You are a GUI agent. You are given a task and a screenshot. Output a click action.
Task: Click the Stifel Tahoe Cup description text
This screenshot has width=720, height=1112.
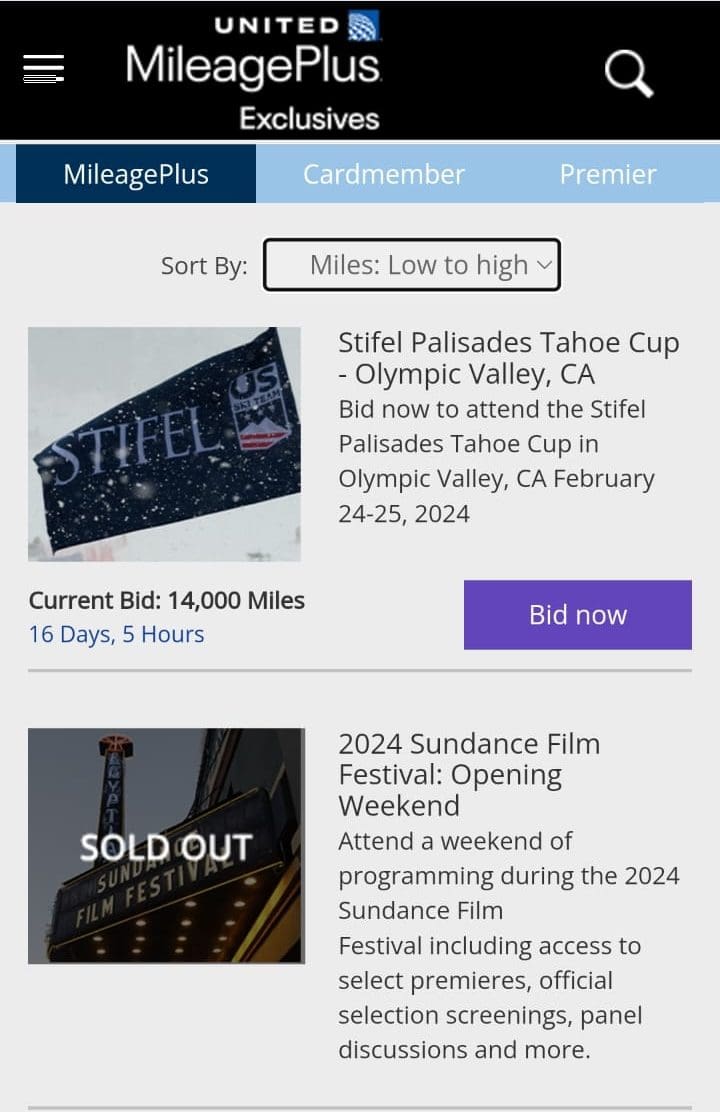pos(496,461)
